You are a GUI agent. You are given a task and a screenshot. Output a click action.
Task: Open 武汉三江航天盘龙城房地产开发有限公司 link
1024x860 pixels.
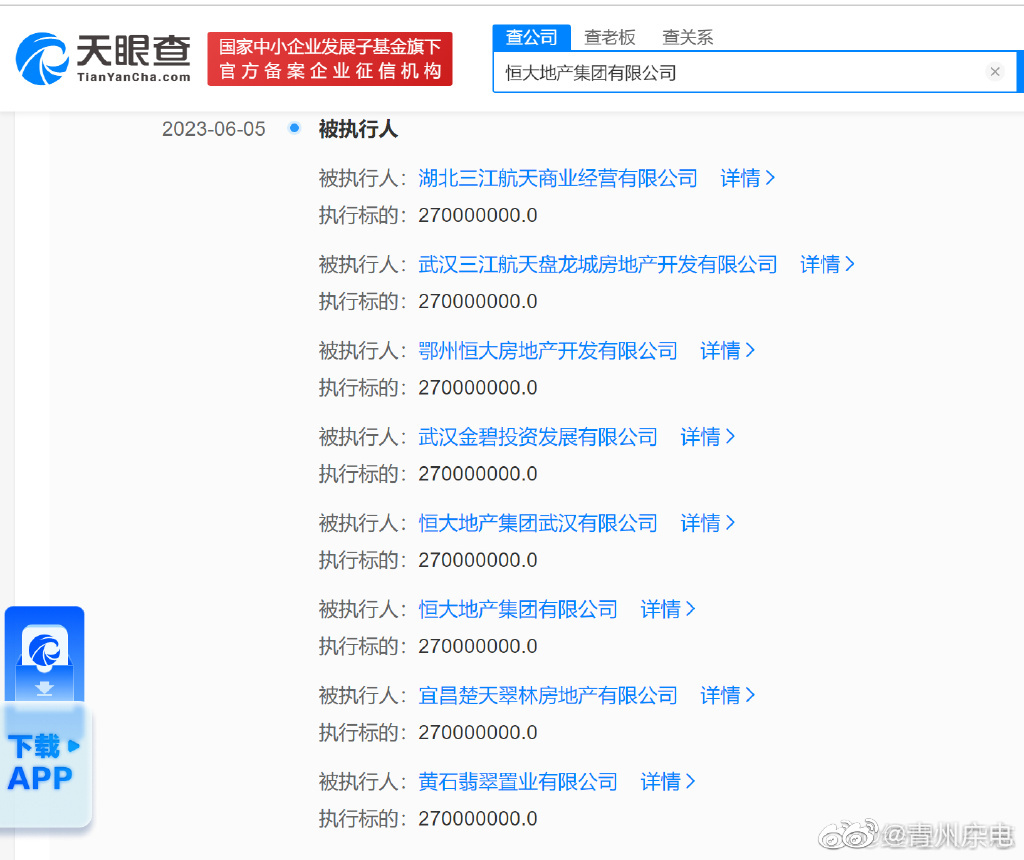[x=598, y=264]
